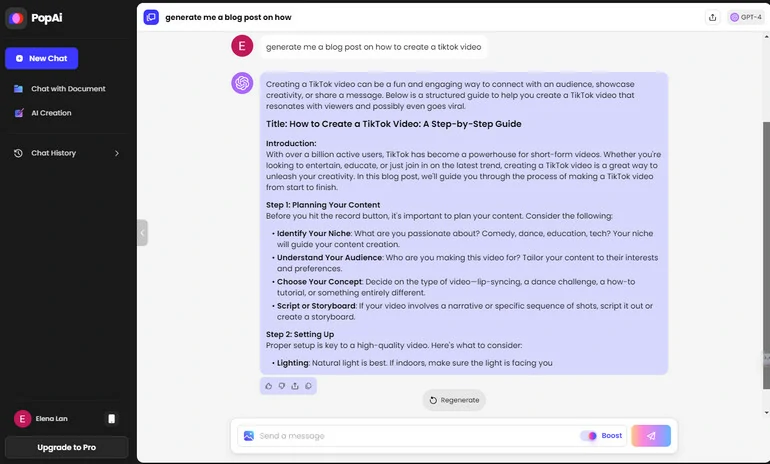
Task: Click the PopAi brand name text
Action: click(47, 18)
